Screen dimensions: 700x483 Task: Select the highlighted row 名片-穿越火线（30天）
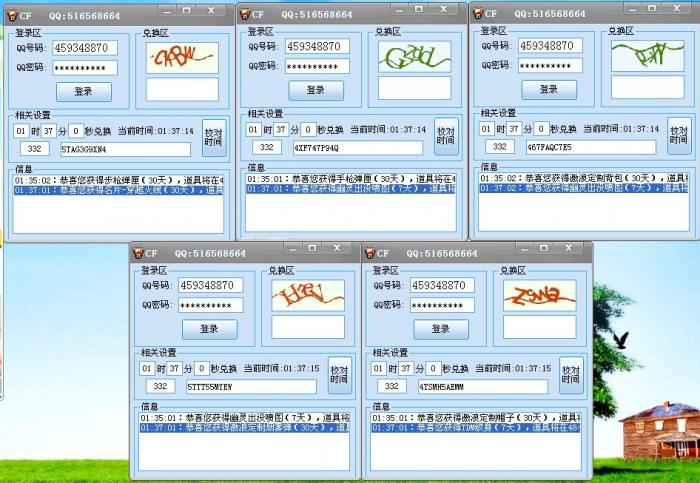tap(118, 190)
